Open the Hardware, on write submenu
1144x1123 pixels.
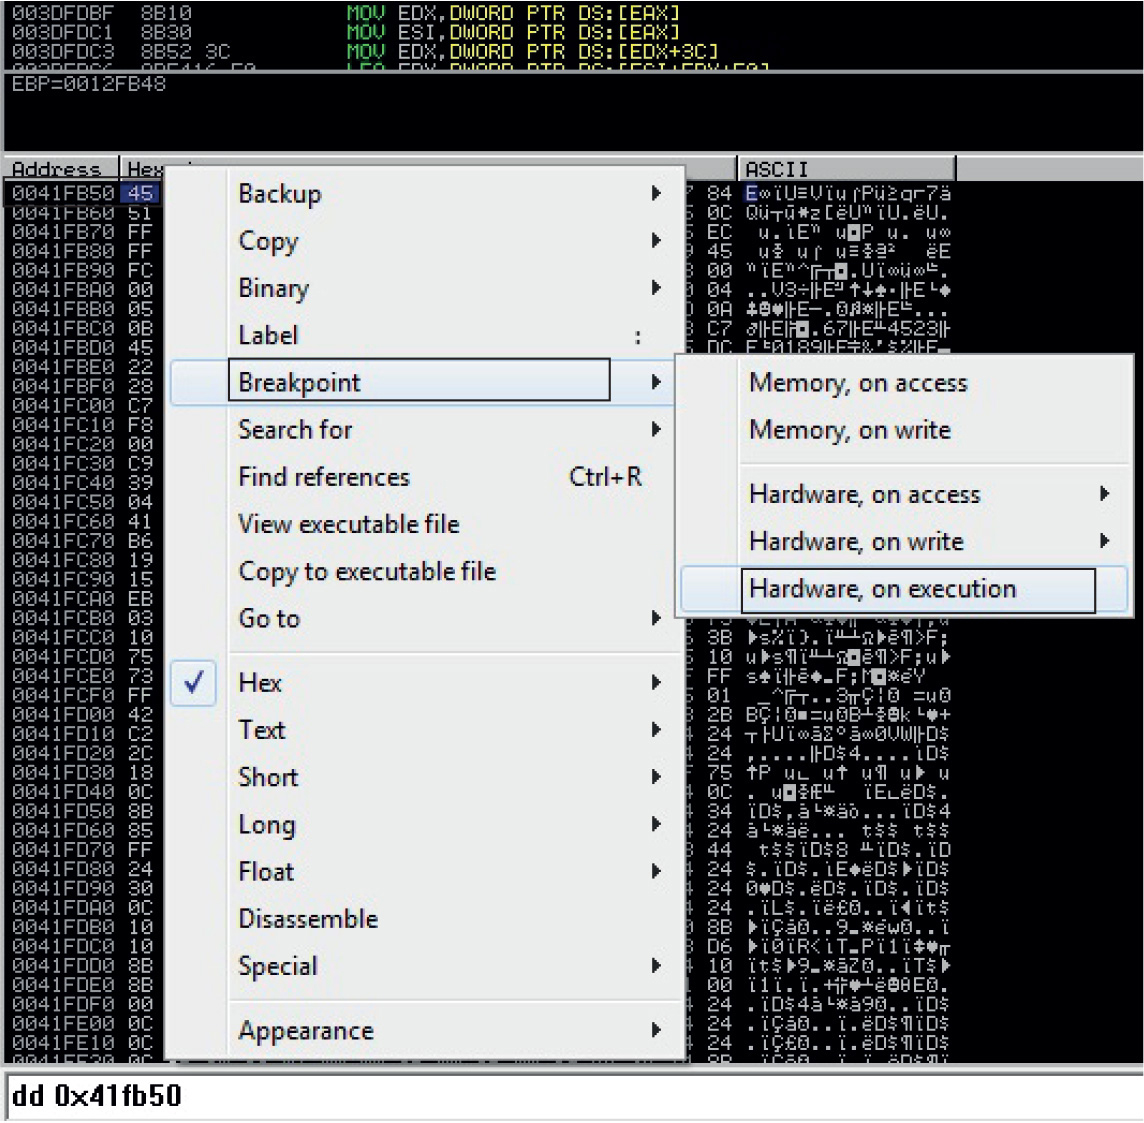point(905,541)
